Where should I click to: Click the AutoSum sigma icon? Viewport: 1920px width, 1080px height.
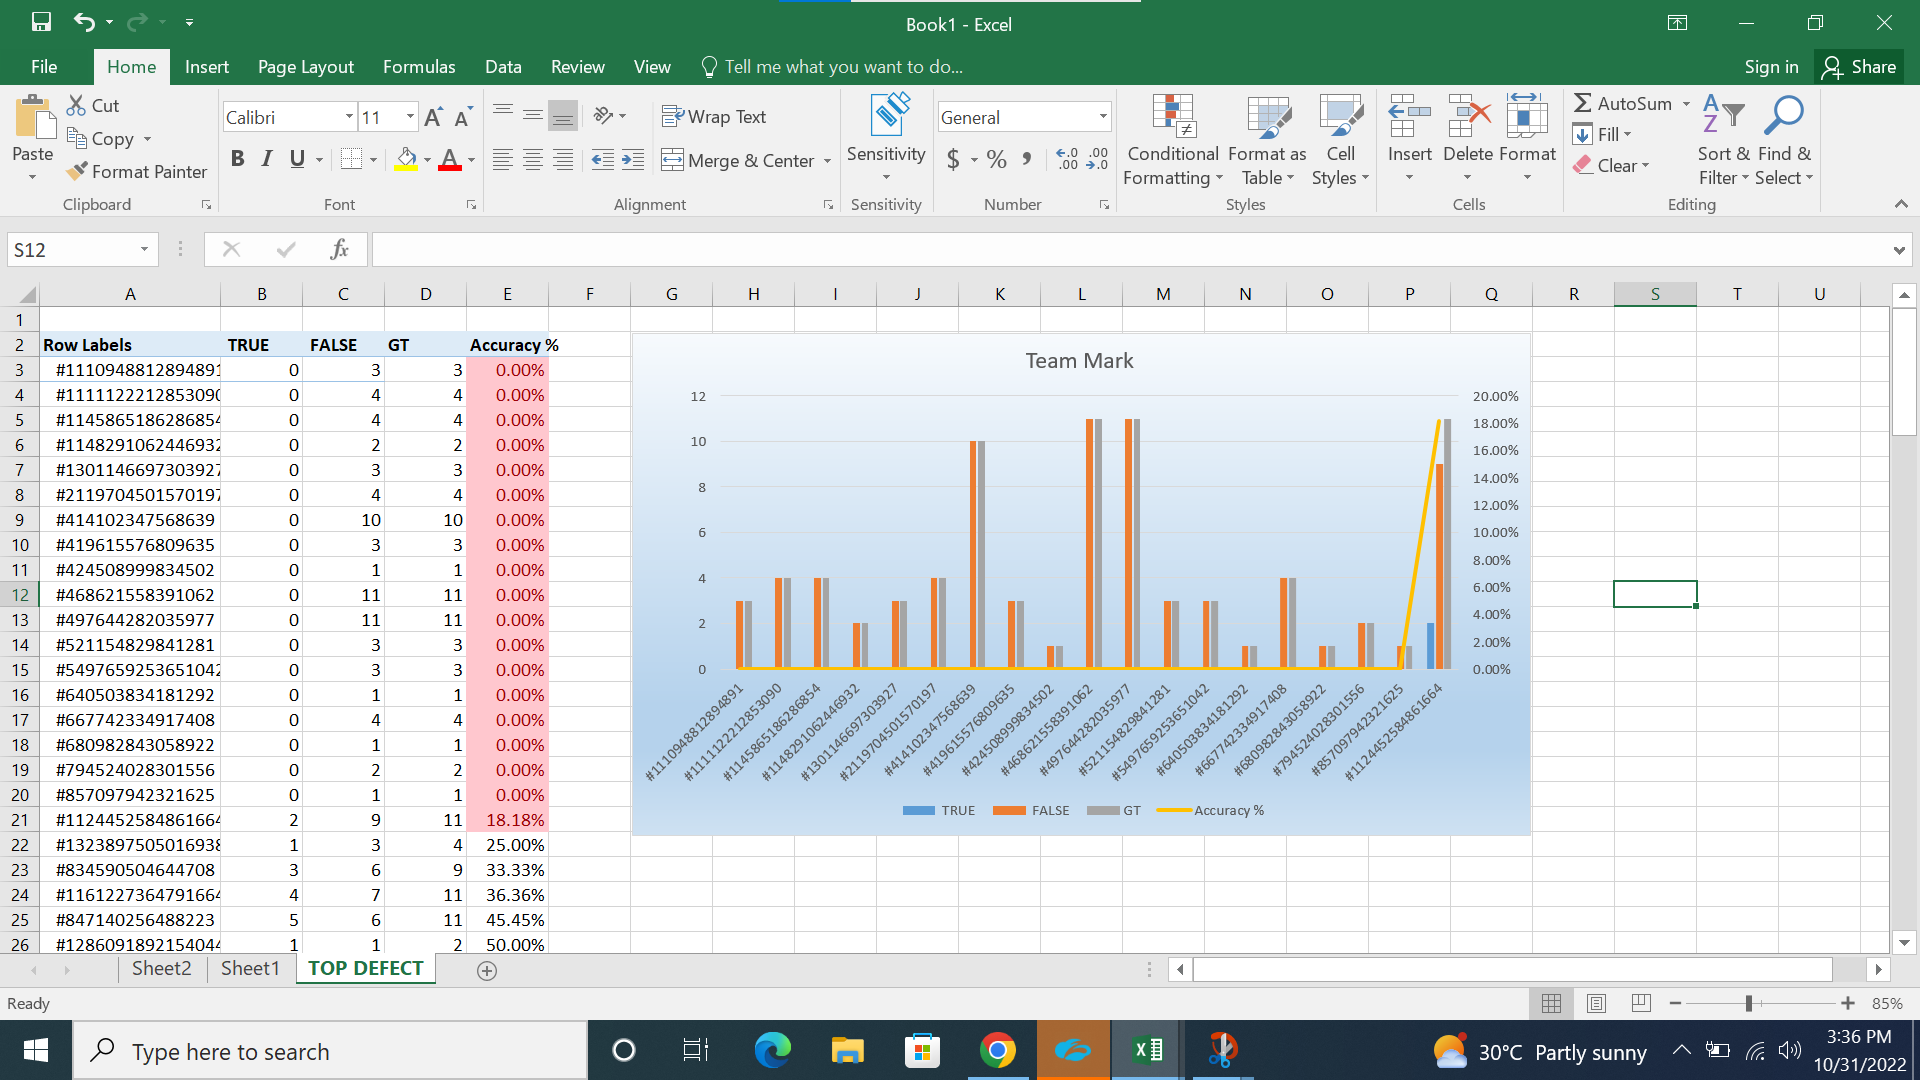pyautogui.click(x=1582, y=103)
